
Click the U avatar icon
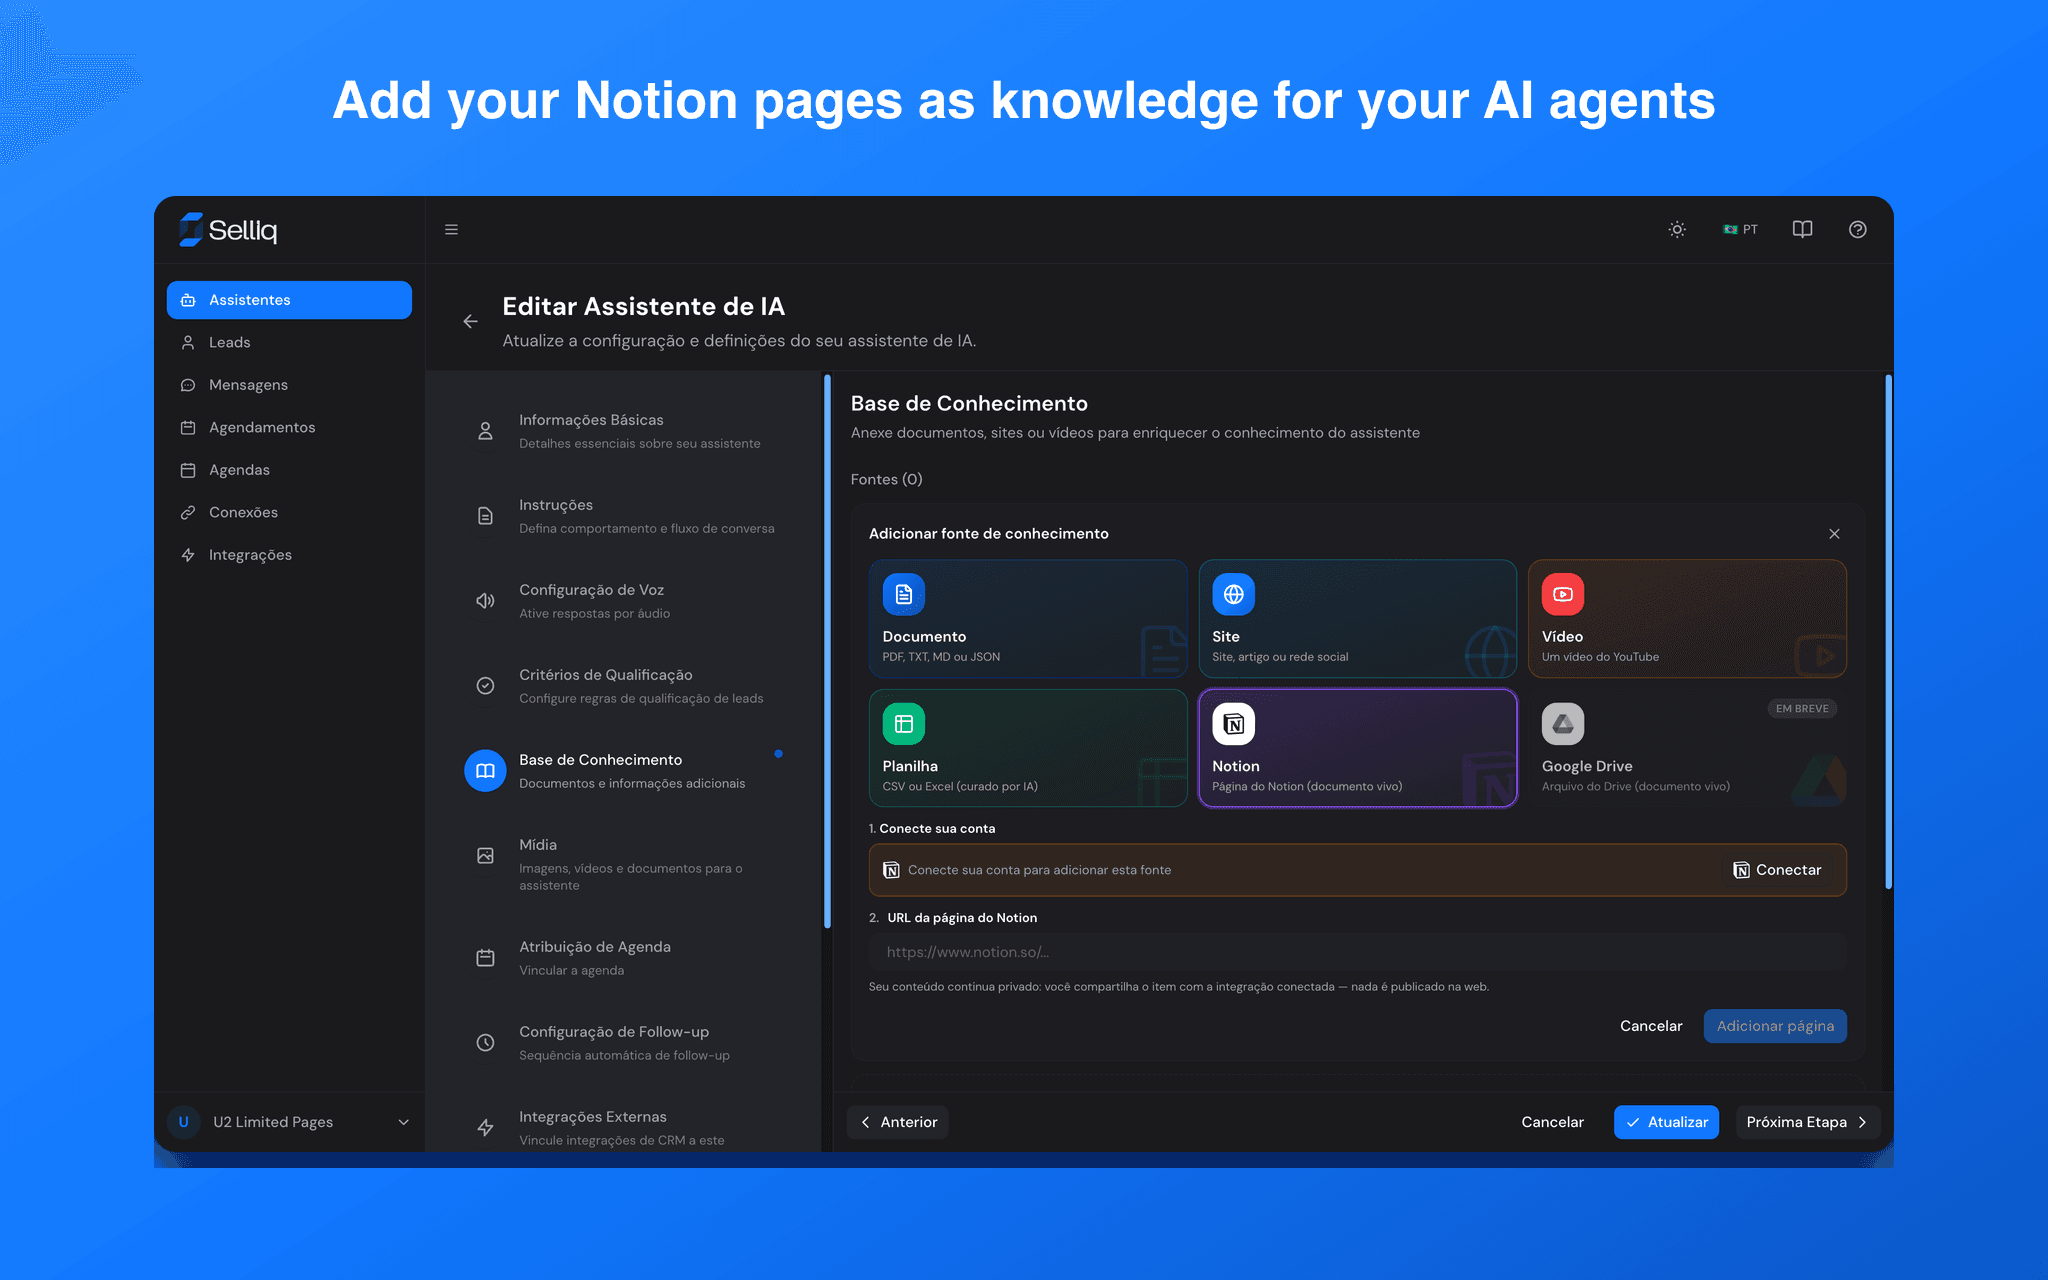183,1122
